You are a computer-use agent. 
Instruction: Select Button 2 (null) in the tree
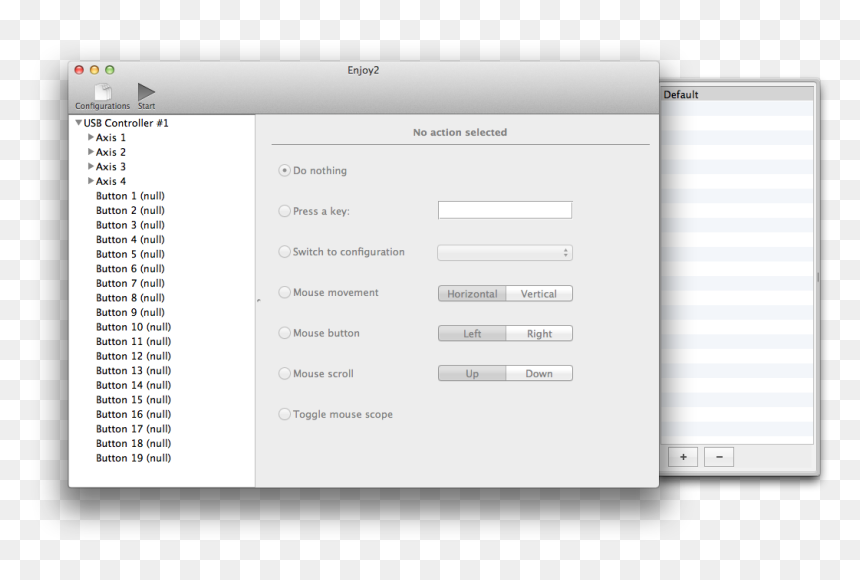coord(130,210)
